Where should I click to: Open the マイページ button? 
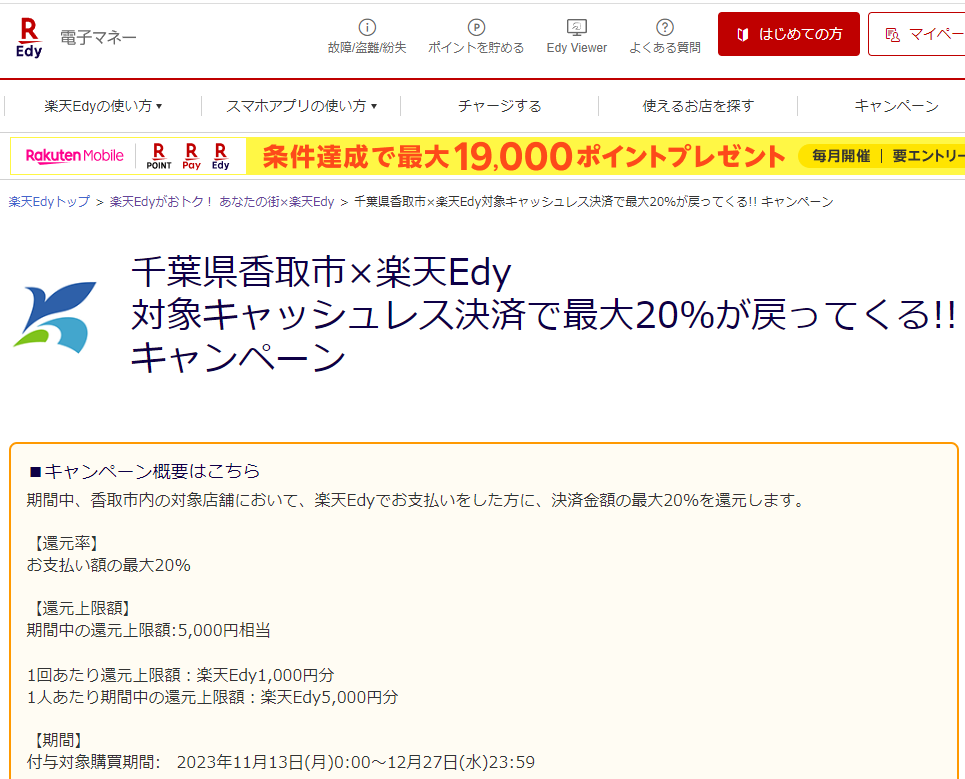(917, 34)
